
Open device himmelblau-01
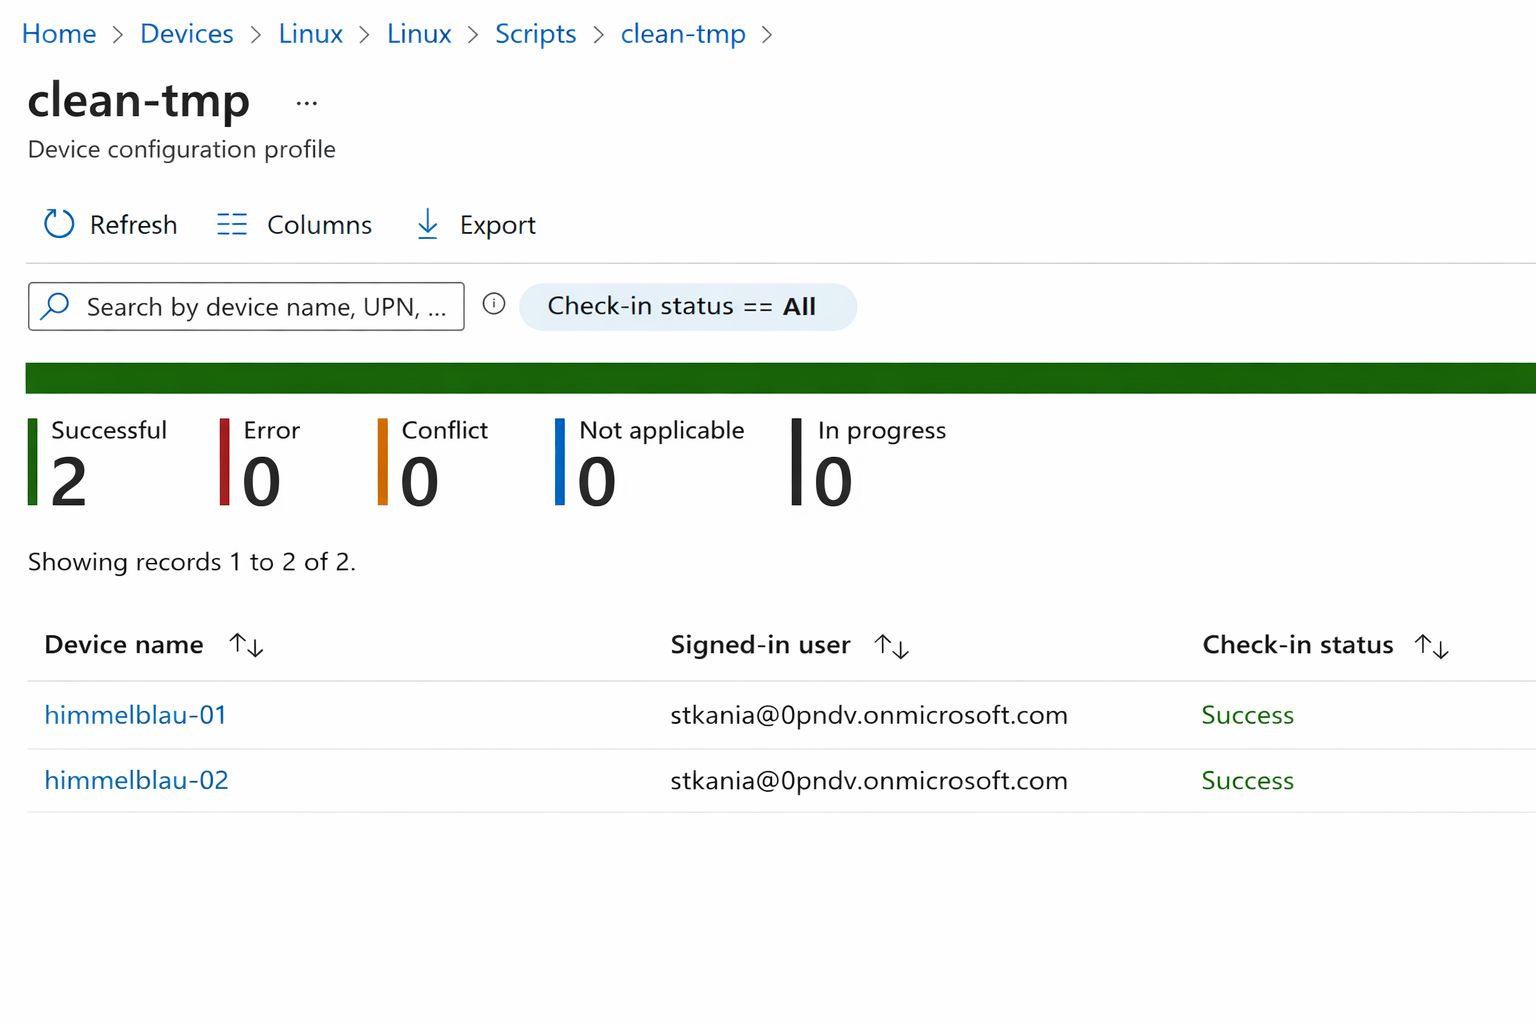136,715
